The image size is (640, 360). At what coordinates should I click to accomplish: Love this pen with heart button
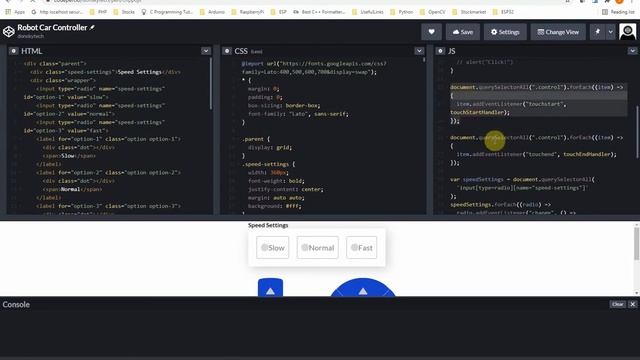(x=431, y=32)
